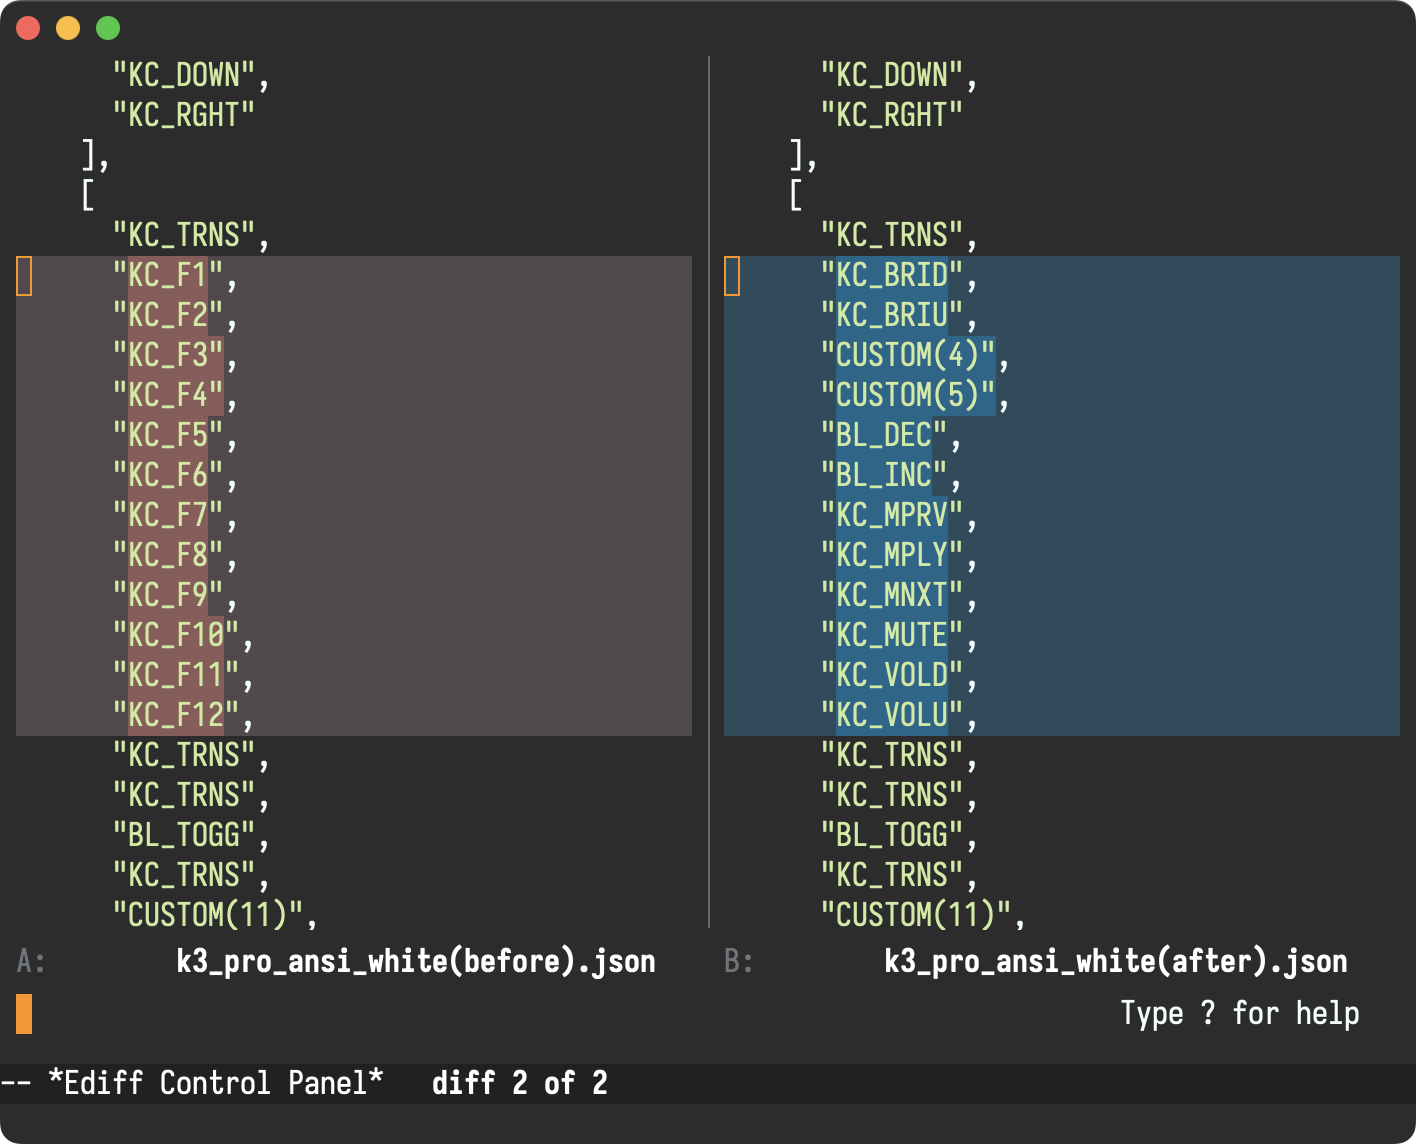Click the "KC_BRID" line in after.json
Image resolution: width=1416 pixels, height=1144 pixels.
point(899,276)
